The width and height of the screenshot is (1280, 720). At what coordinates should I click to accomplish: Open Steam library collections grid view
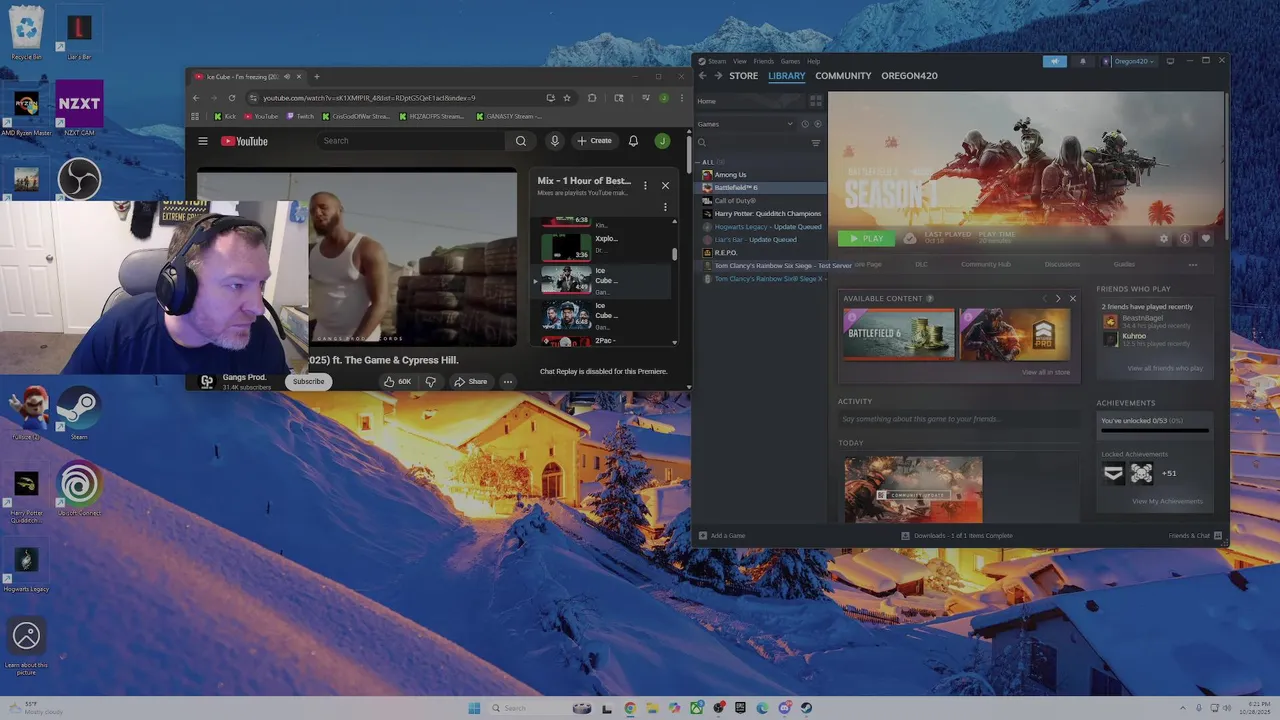(815, 101)
